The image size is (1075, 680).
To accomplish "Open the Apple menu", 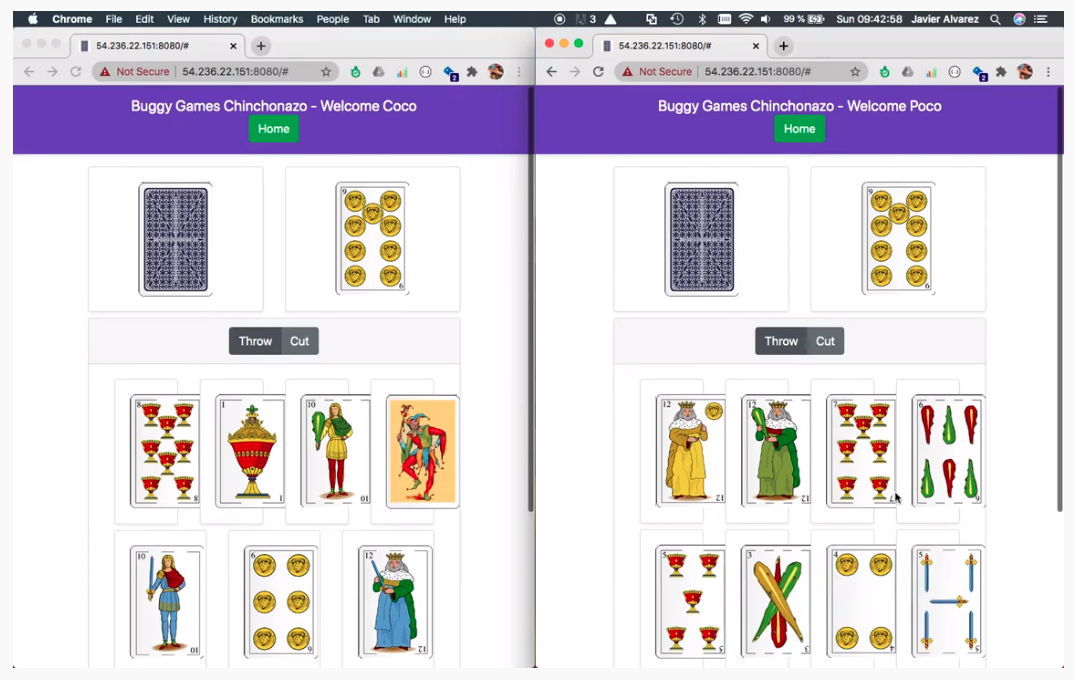I will (32, 19).
